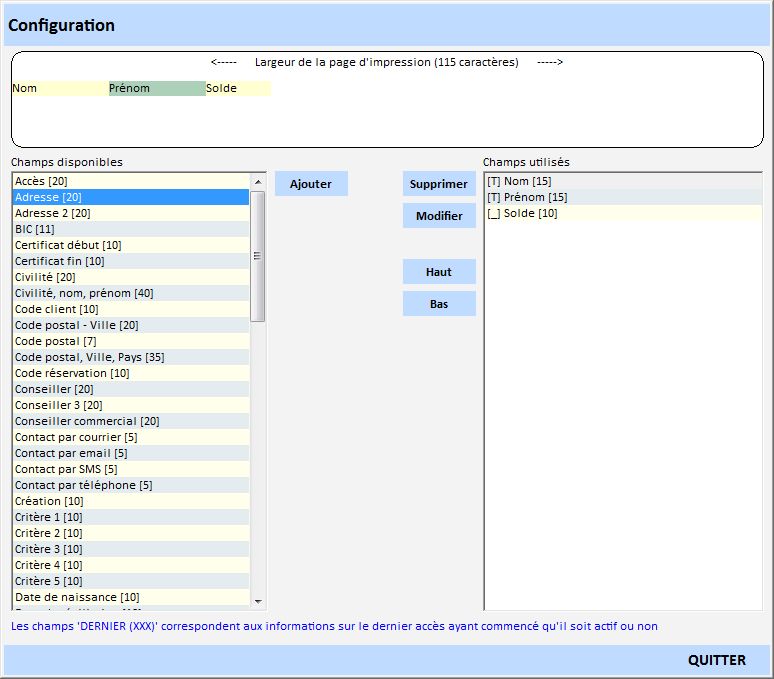Click QUITTER to exit configuration
The height and width of the screenshot is (679, 774).
(x=716, y=660)
